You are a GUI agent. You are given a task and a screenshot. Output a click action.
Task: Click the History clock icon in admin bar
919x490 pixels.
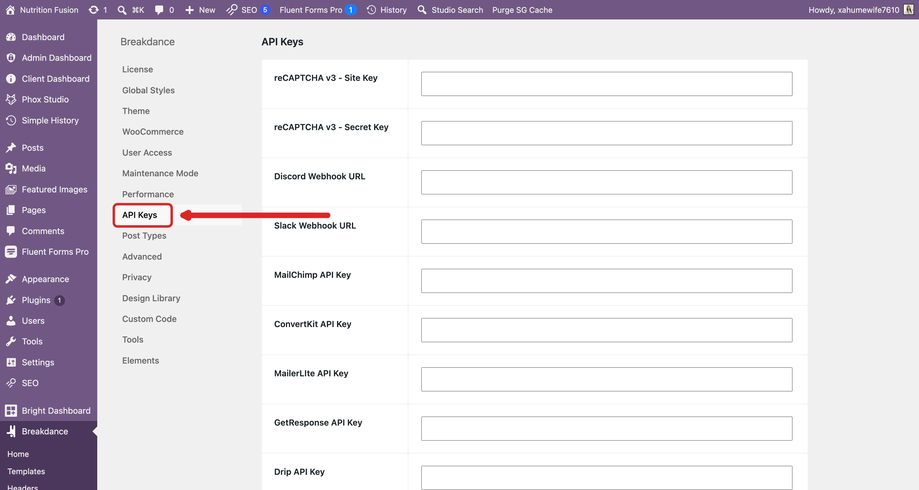click(372, 10)
